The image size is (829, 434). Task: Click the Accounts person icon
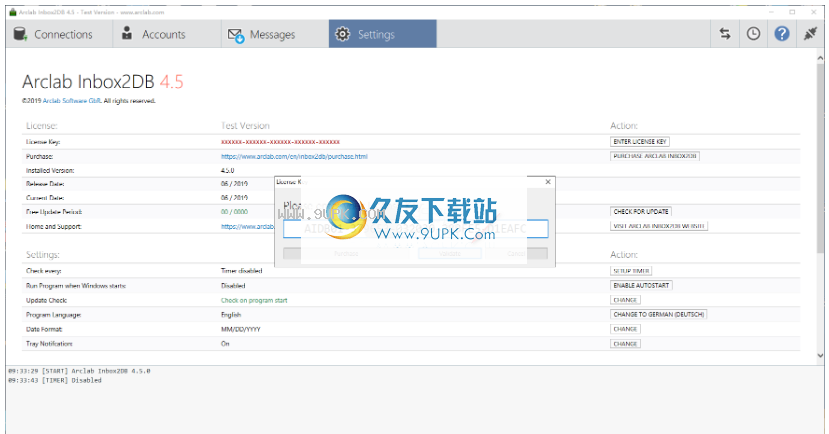coord(127,33)
